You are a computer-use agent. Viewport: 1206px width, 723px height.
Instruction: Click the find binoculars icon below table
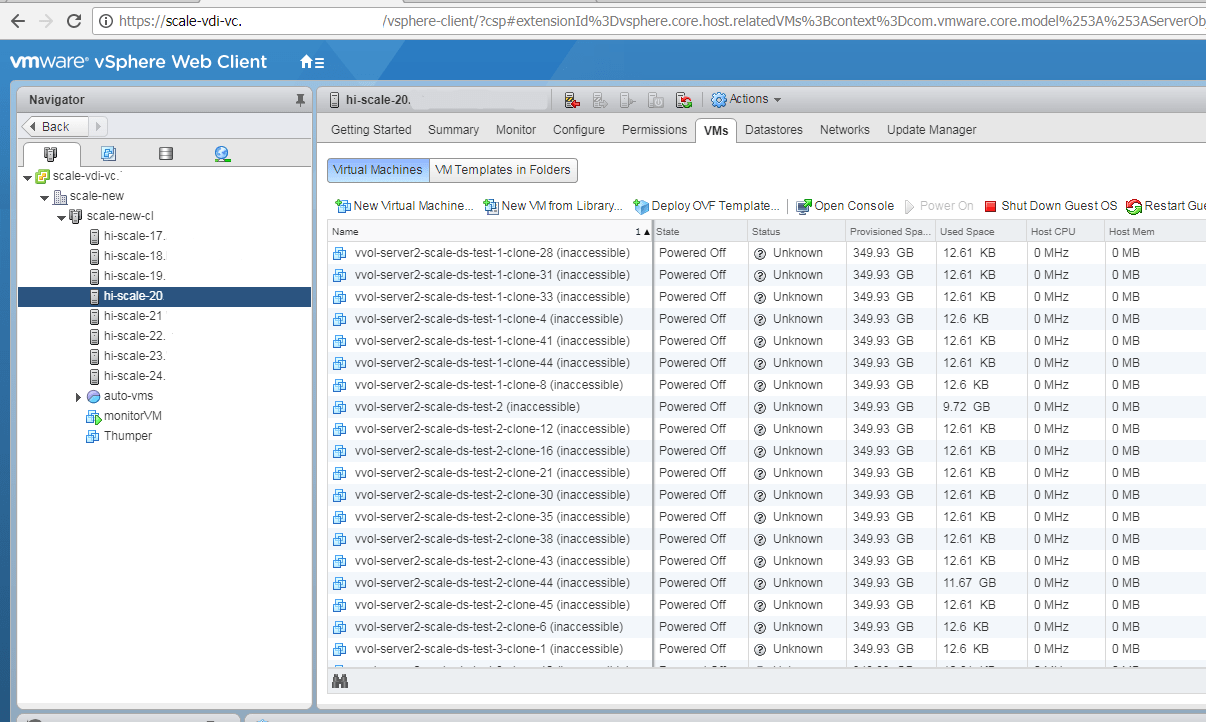[x=340, y=681]
